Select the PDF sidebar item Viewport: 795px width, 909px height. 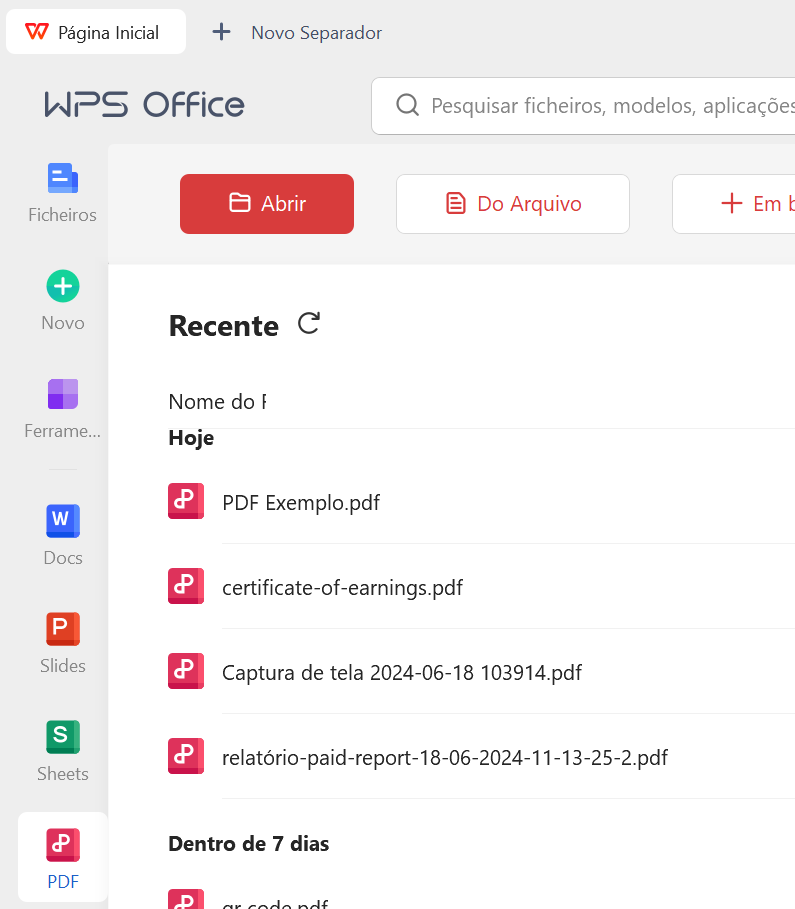63,857
